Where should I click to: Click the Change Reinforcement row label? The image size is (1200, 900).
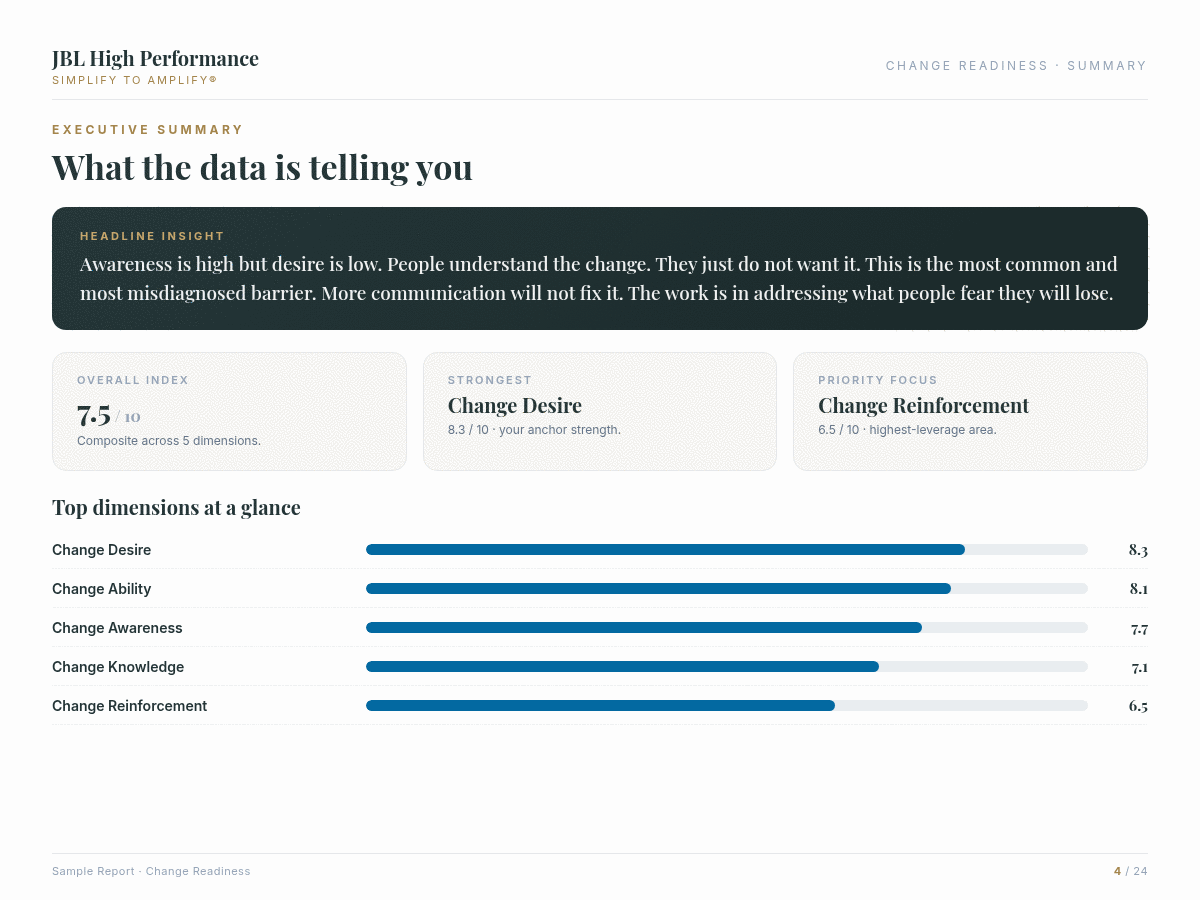(130, 706)
